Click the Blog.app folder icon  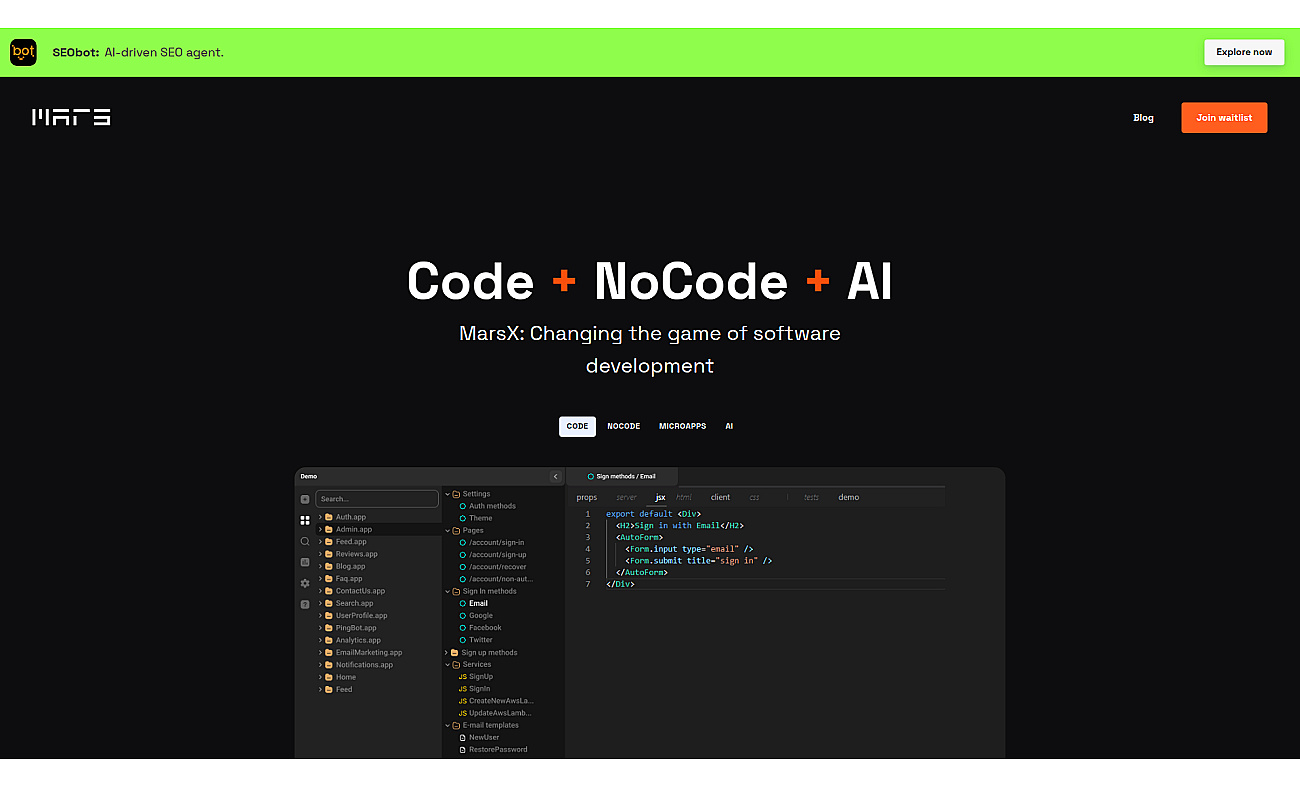pyautogui.click(x=329, y=566)
